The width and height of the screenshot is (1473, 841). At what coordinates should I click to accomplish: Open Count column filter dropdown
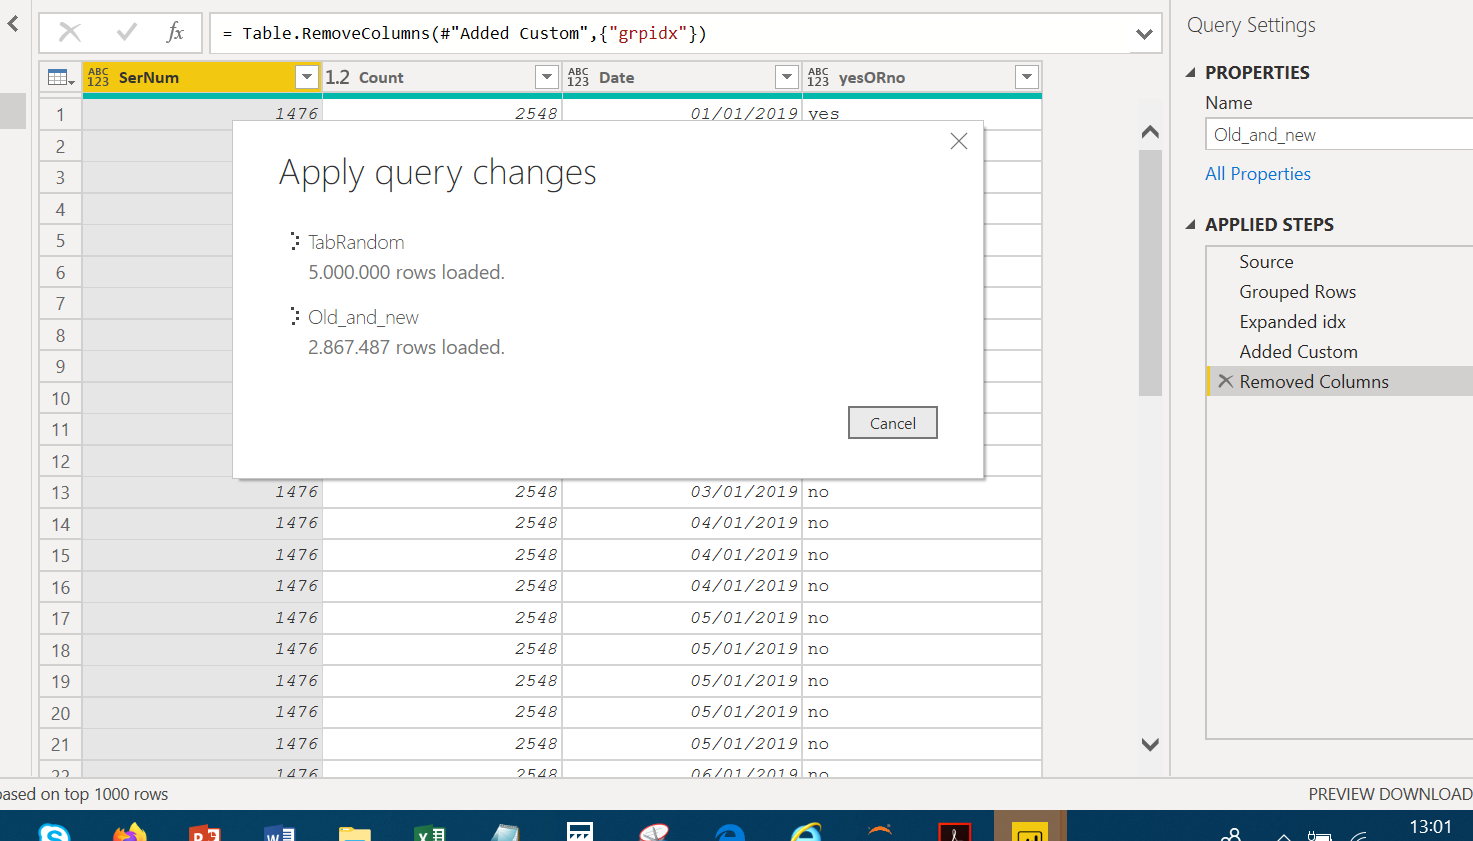click(547, 77)
